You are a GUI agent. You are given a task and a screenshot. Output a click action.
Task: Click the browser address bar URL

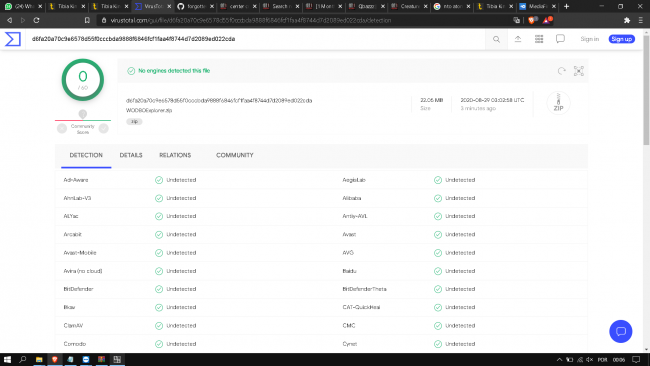coord(251,20)
